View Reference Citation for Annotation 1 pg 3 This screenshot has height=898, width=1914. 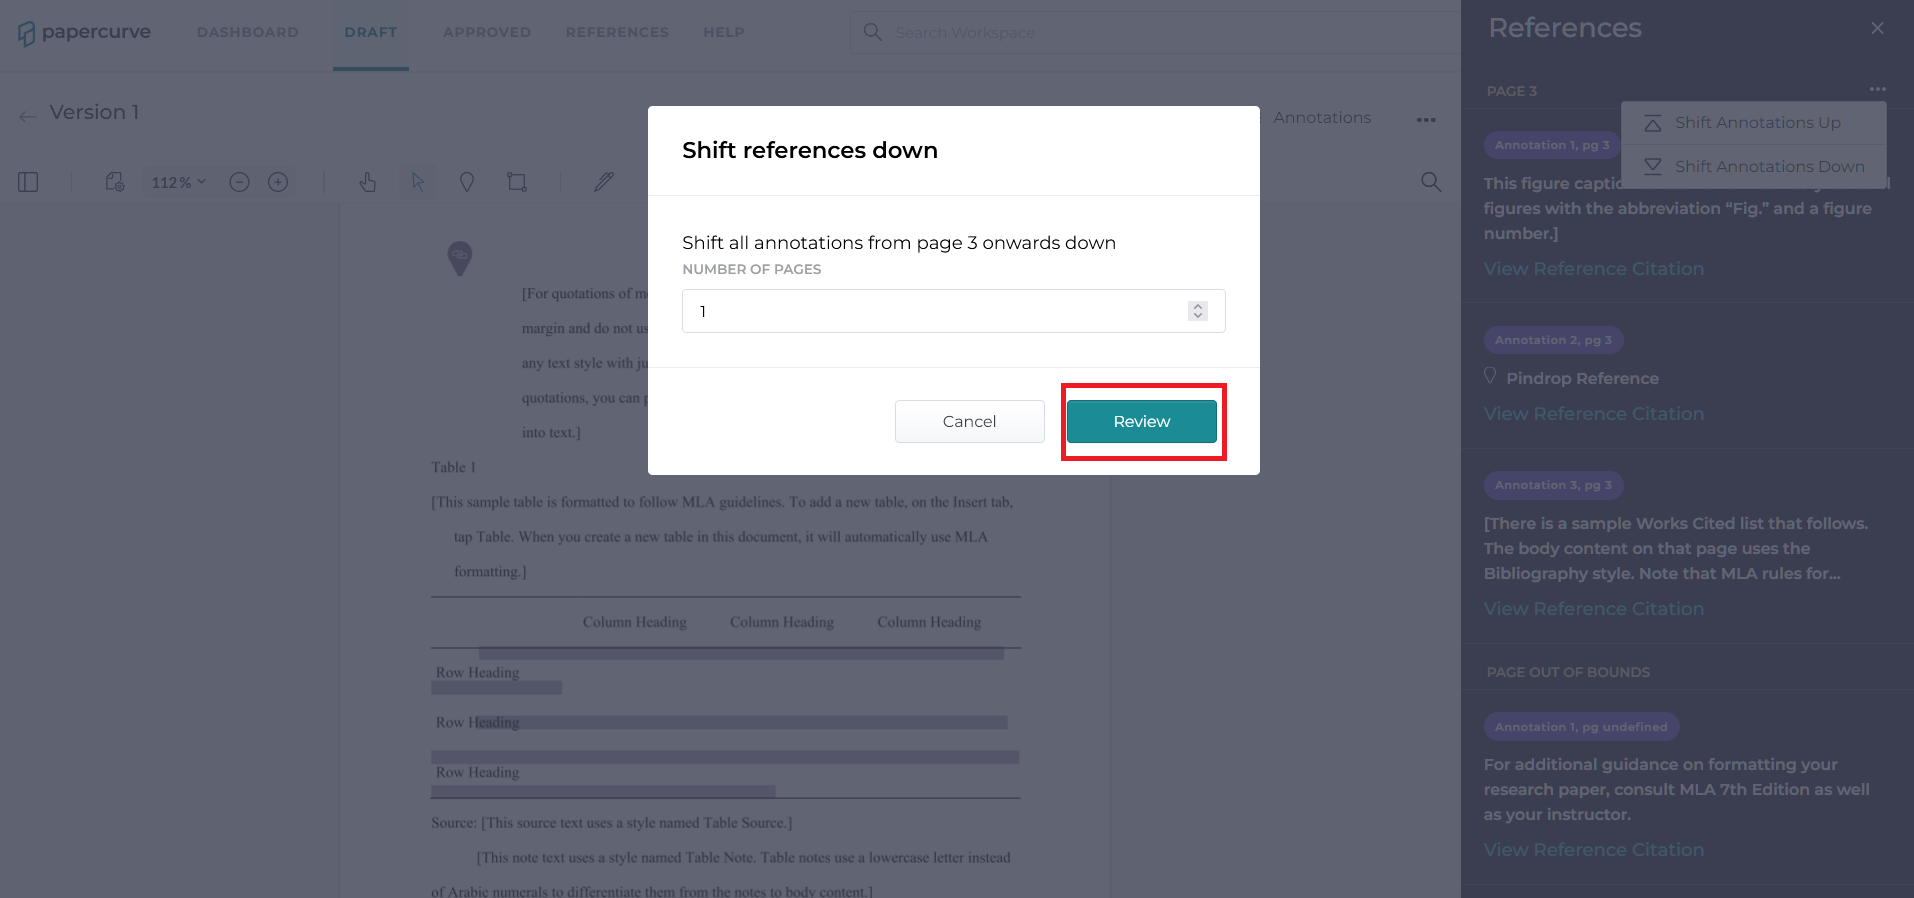pyautogui.click(x=1593, y=269)
